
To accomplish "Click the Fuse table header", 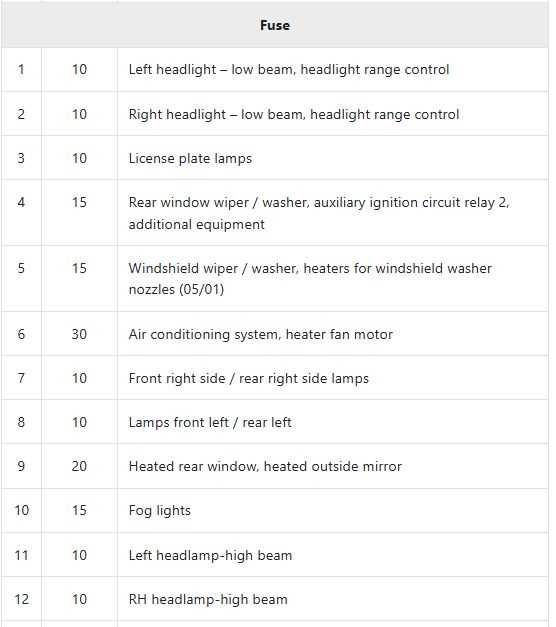I will click(x=275, y=25).
